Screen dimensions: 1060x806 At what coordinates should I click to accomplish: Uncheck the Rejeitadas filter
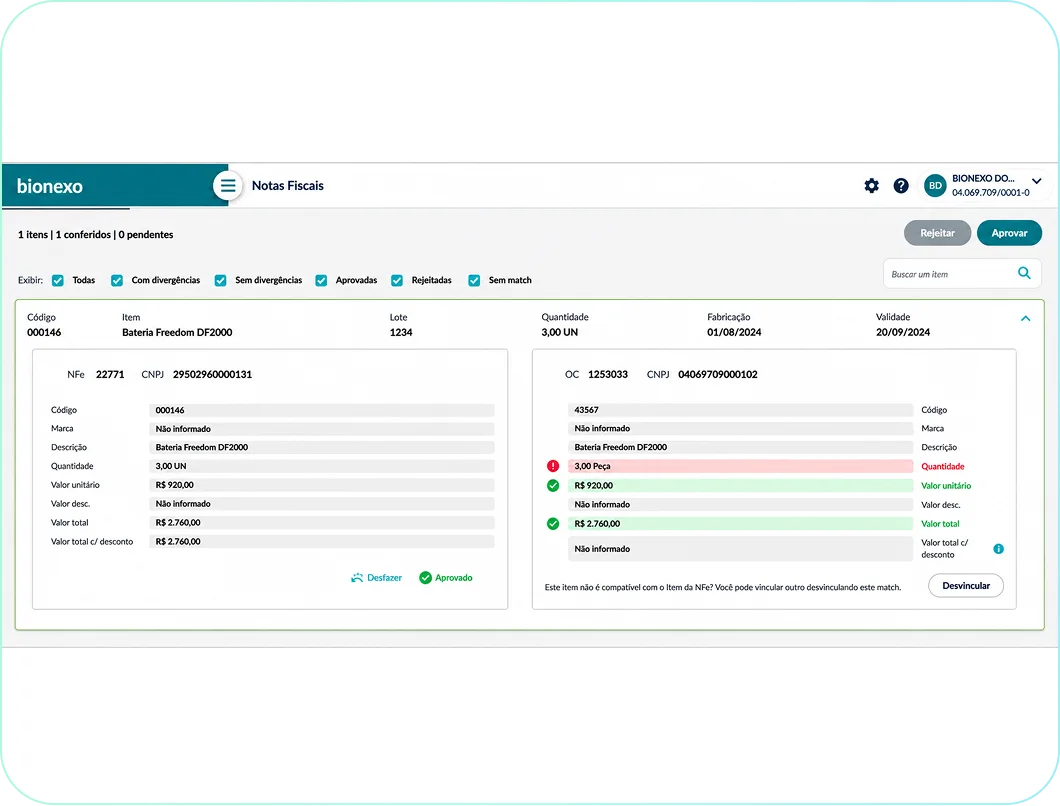tap(397, 280)
